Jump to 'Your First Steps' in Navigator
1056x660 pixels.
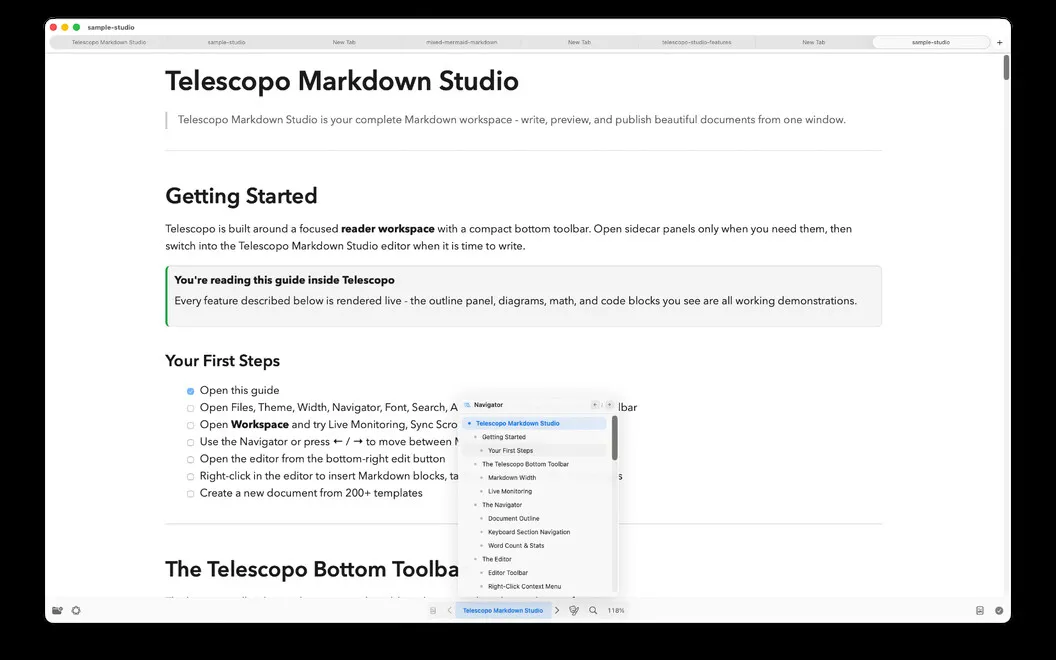(535, 451)
